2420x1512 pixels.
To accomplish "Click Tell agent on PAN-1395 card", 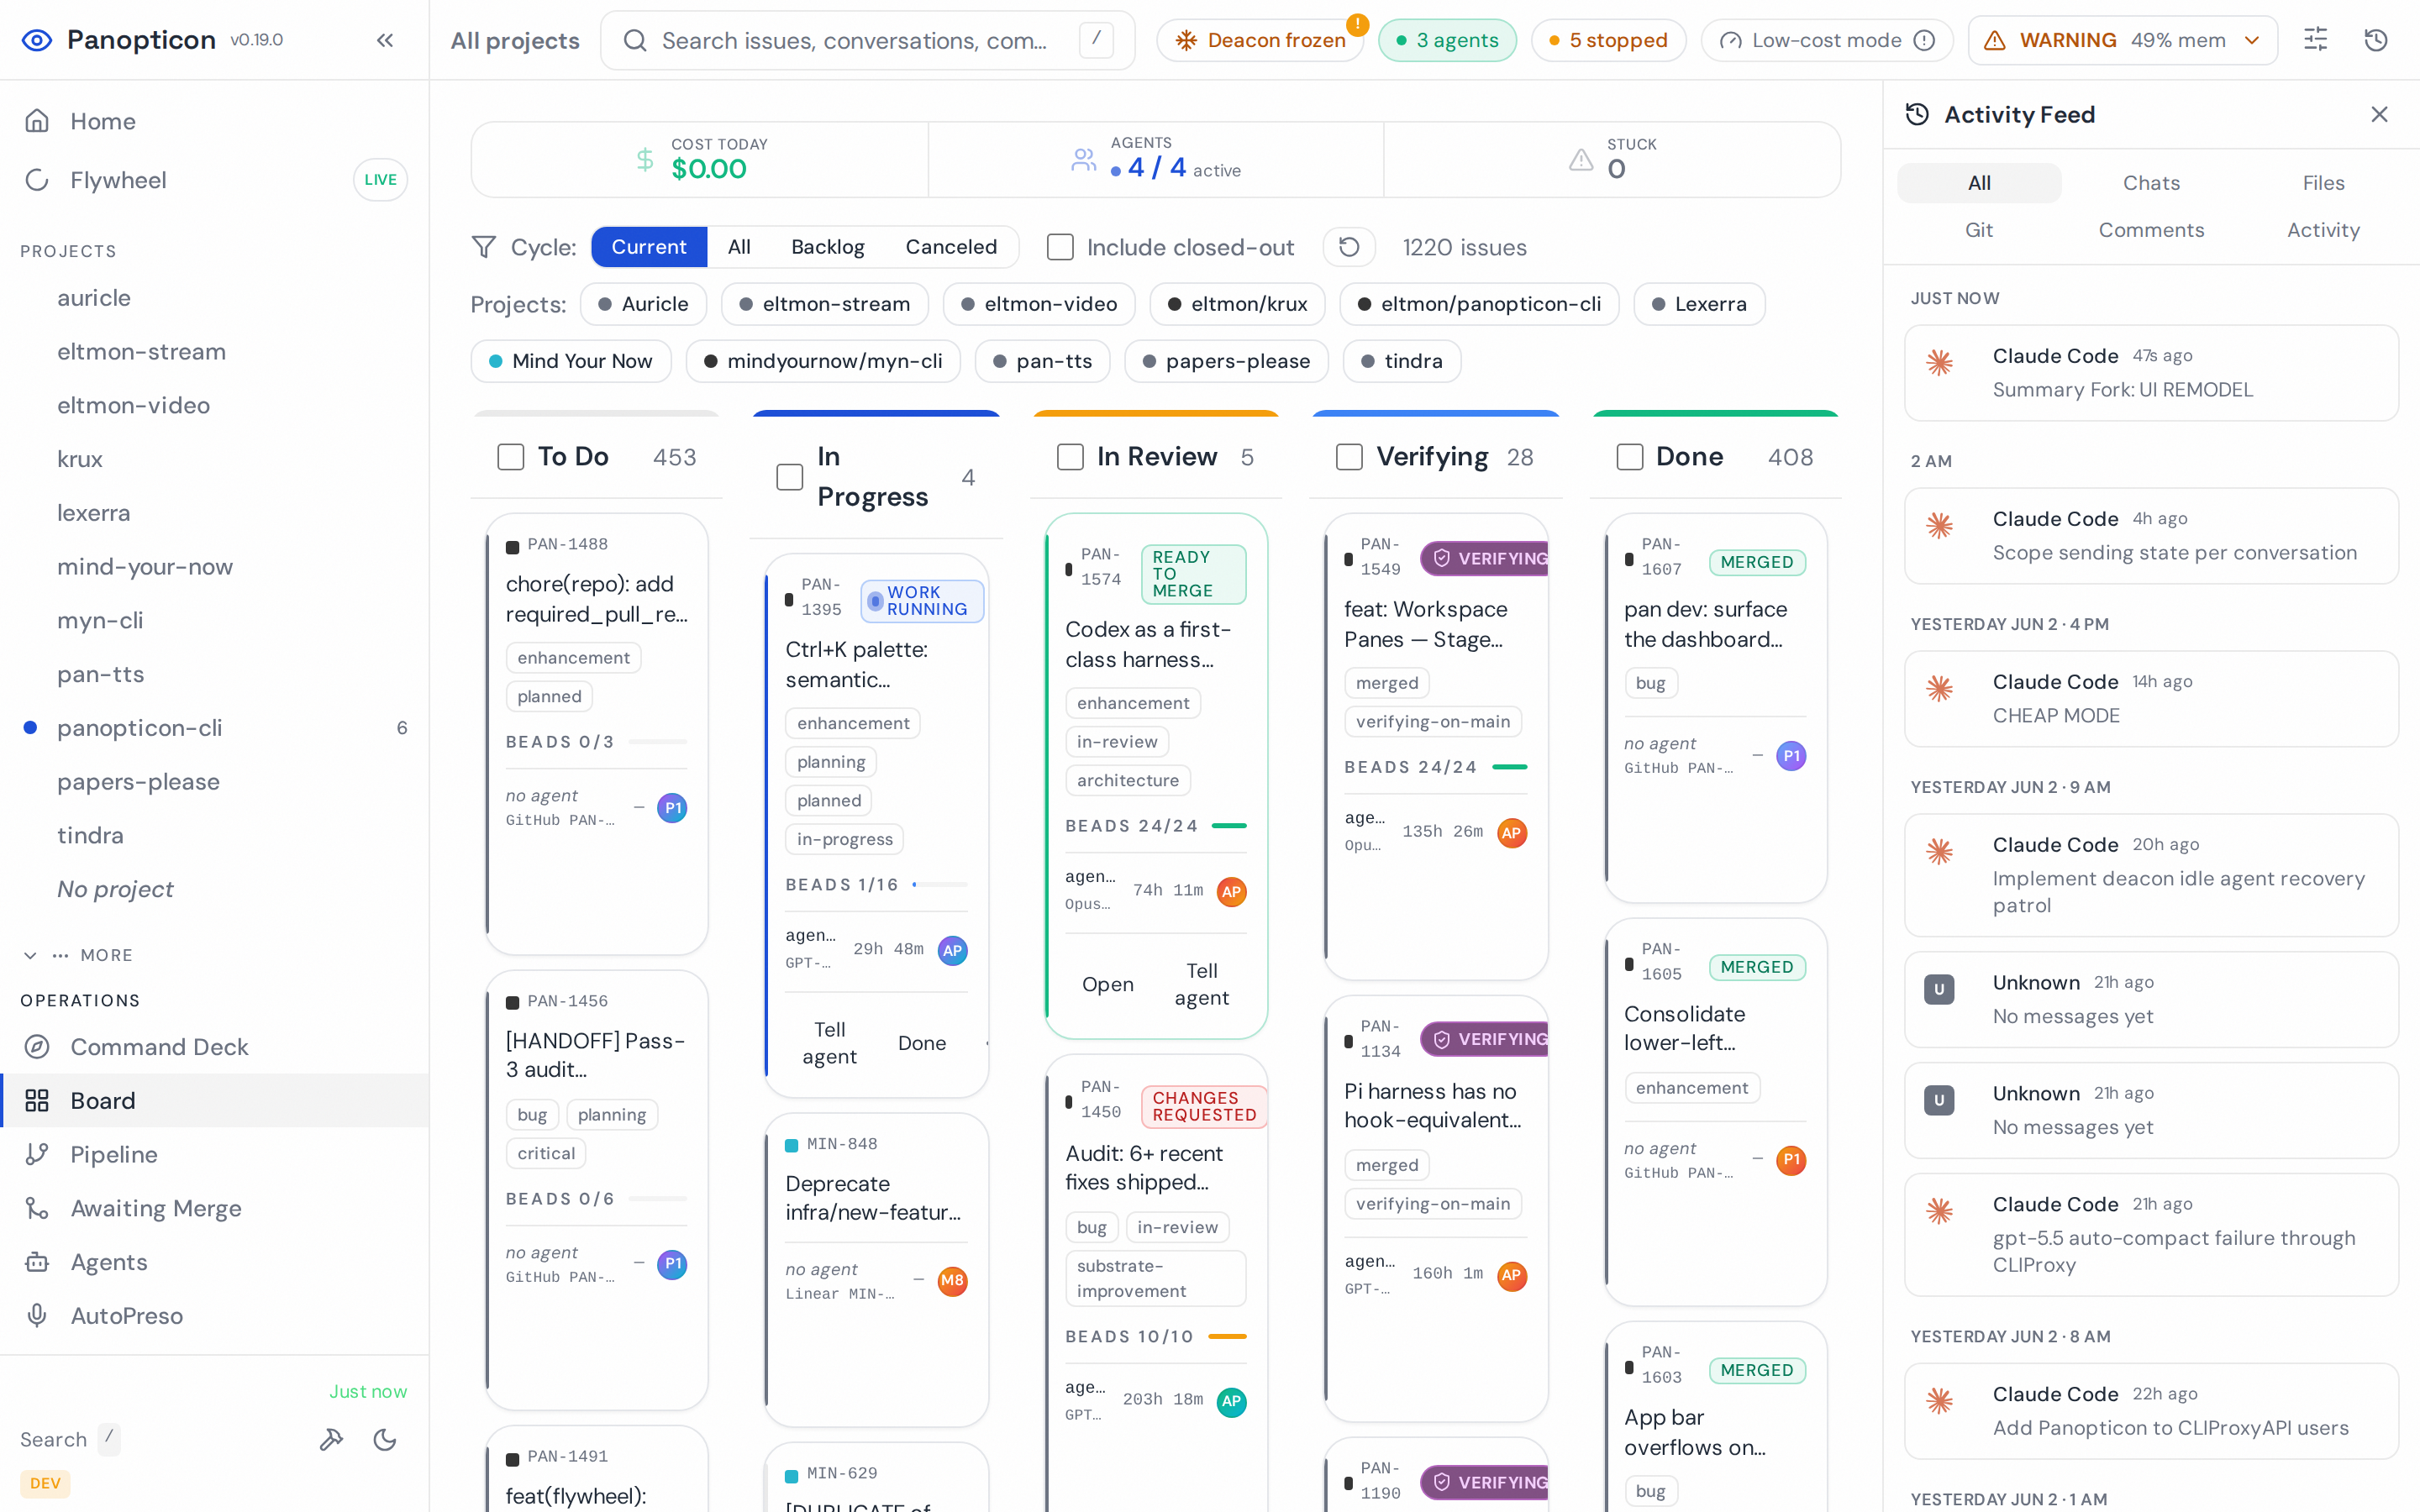I will [829, 1043].
